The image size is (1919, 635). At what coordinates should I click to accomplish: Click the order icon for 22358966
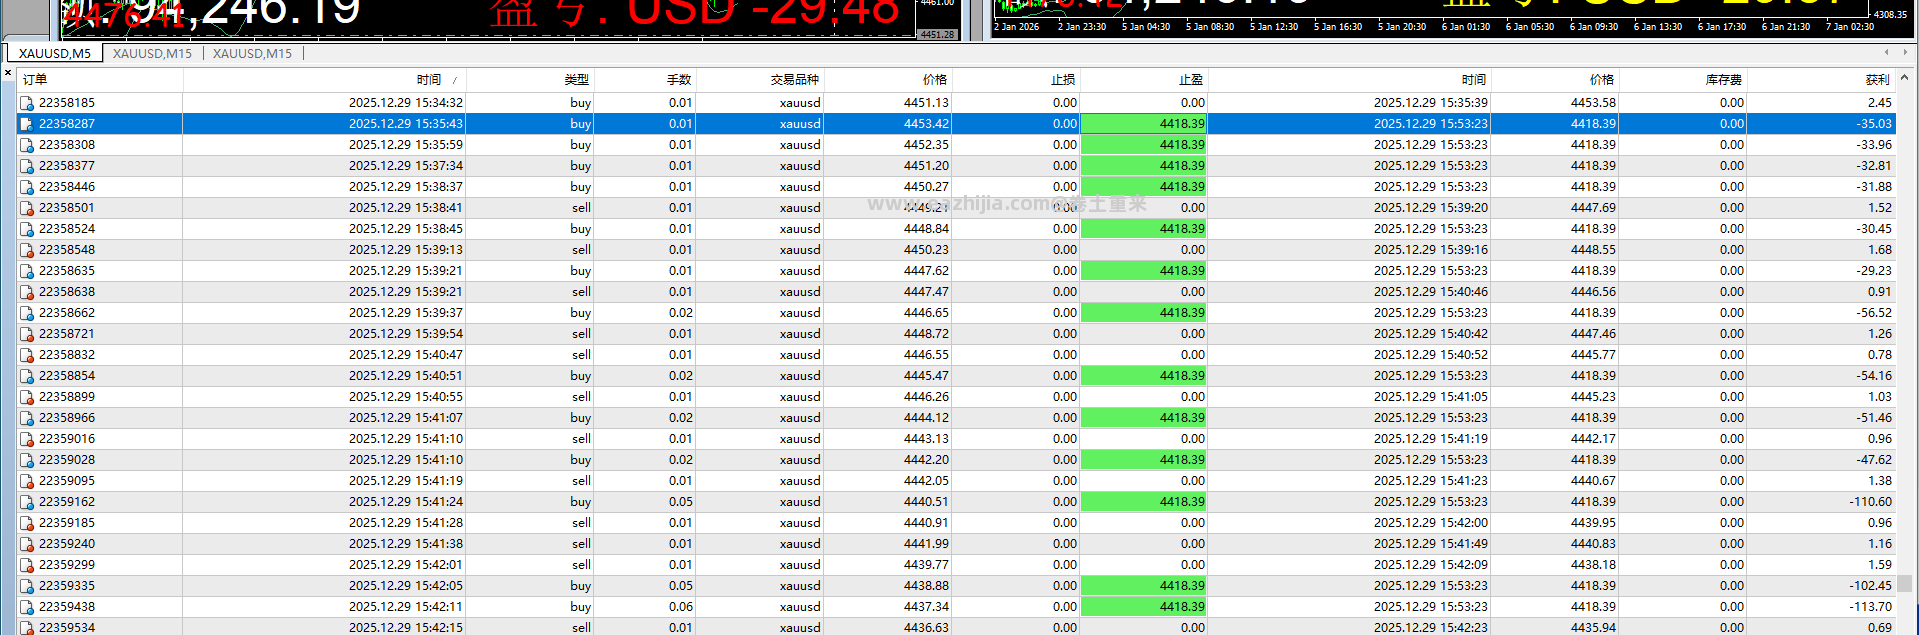pos(27,418)
